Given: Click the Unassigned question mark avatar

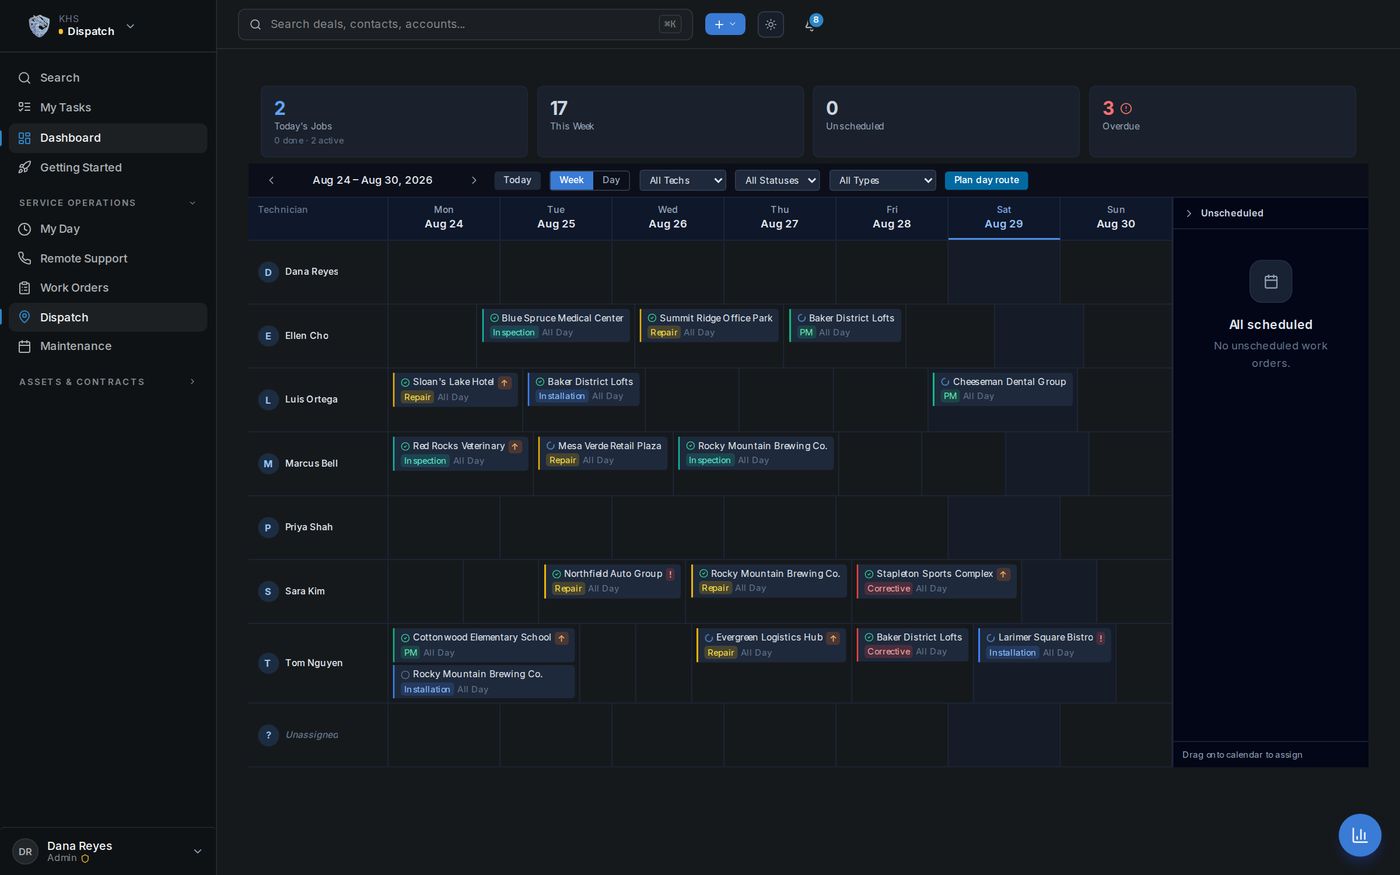Looking at the screenshot, I should point(268,735).
